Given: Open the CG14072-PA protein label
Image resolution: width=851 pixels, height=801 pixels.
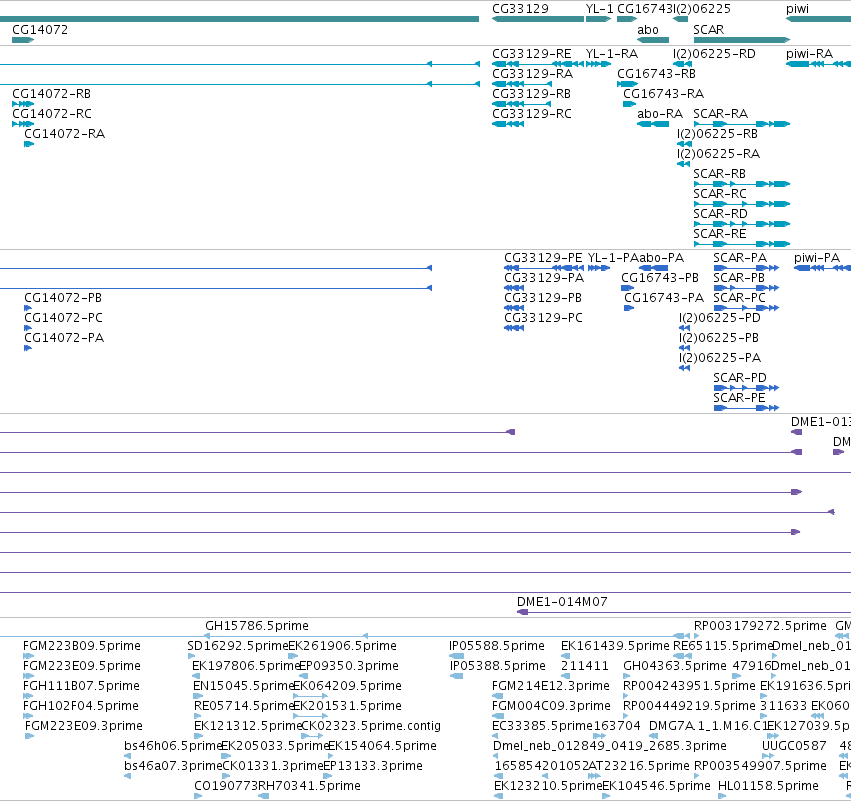Looking at the screenshot, I should pos(64,338).
